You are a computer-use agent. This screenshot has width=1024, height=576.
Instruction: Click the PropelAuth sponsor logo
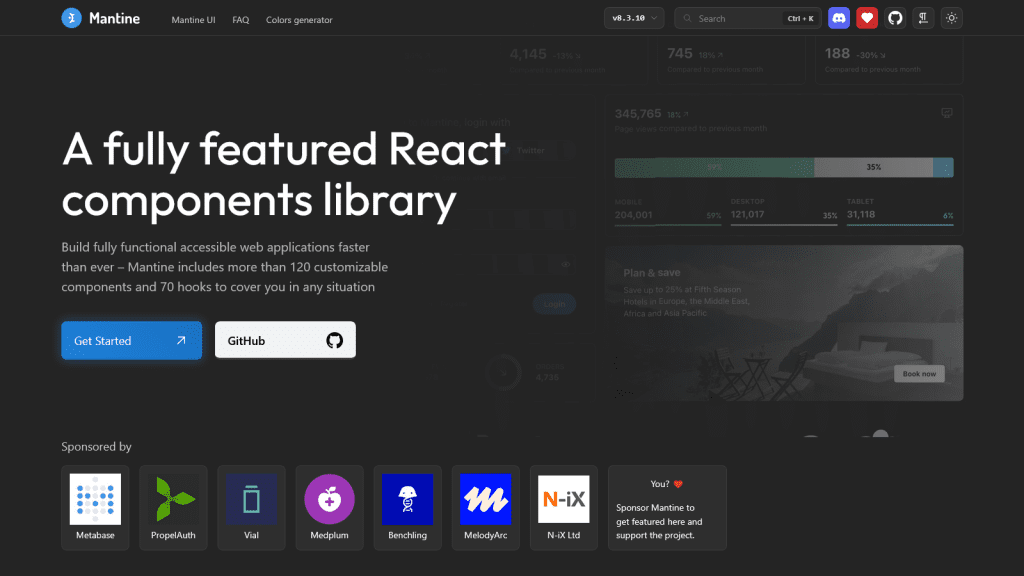click(x=173, y=500)
